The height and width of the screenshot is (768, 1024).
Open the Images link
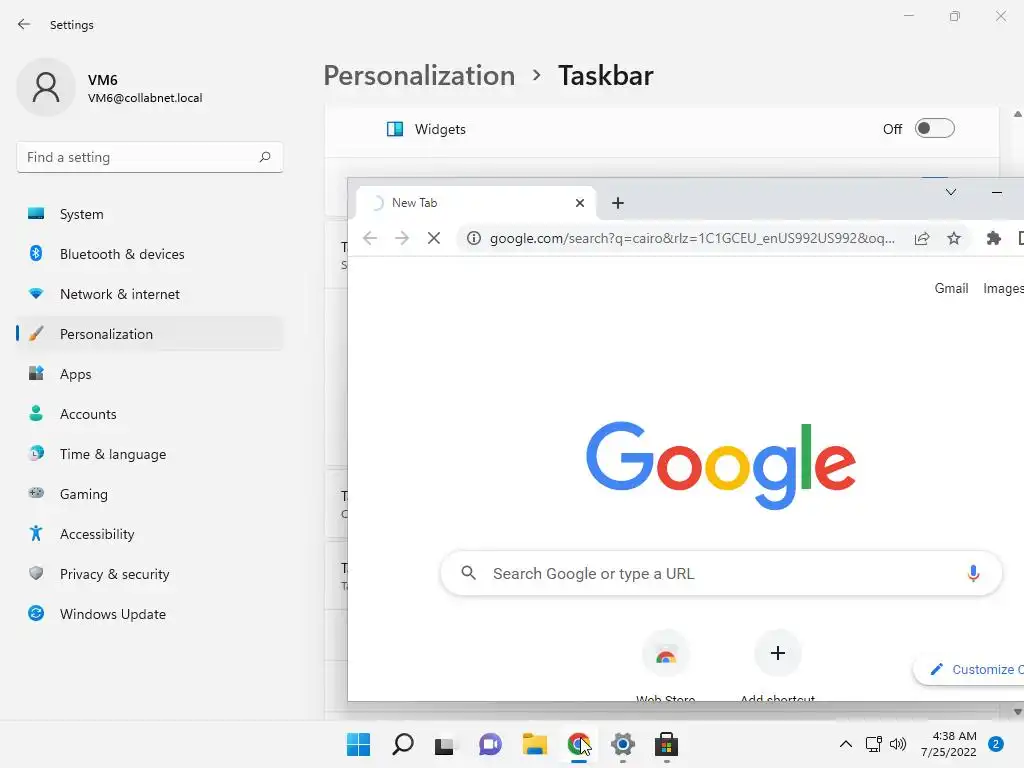1003,289
